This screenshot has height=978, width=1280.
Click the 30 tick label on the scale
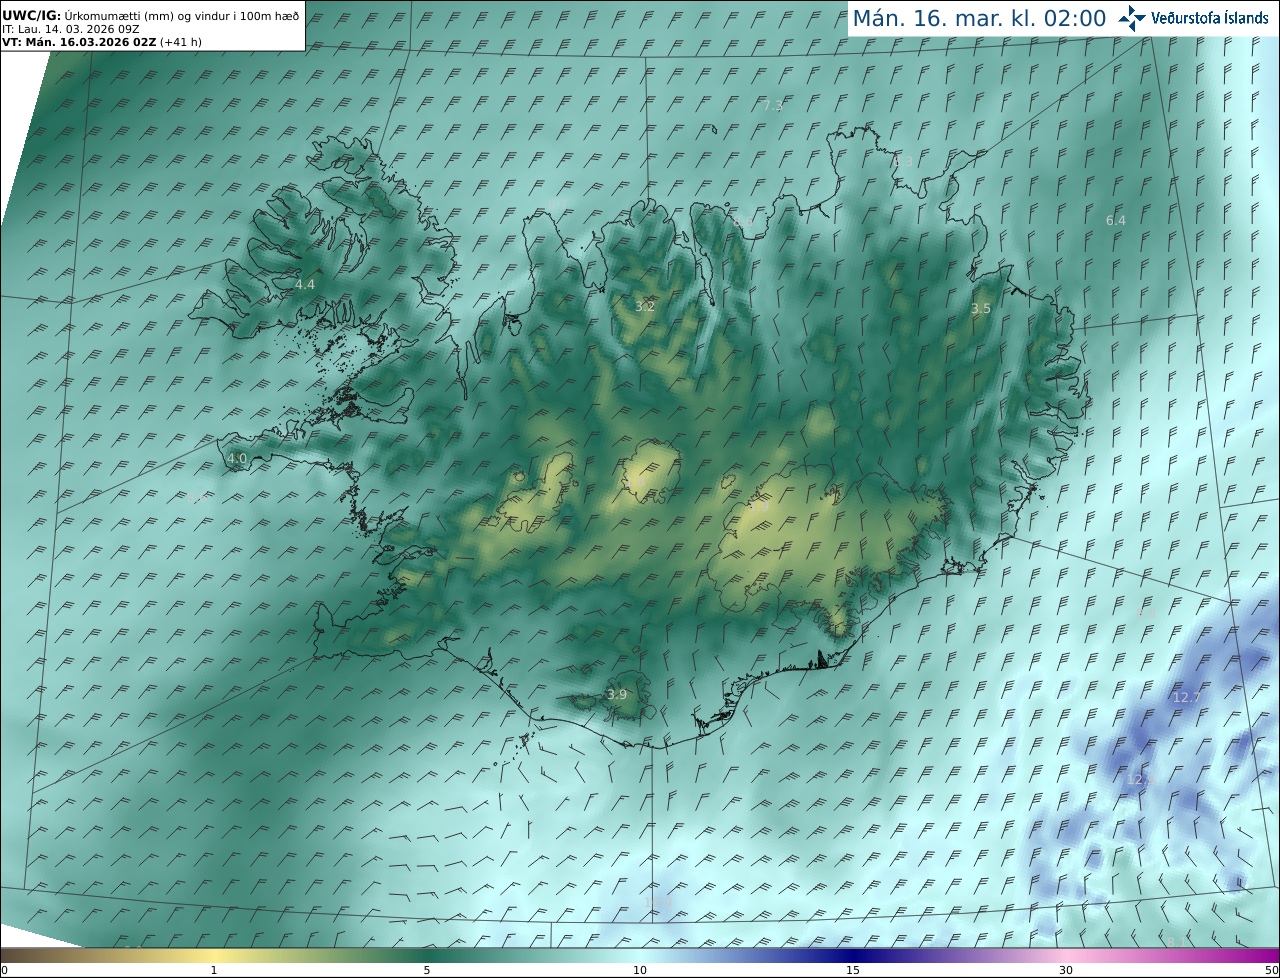[1066, 970]
